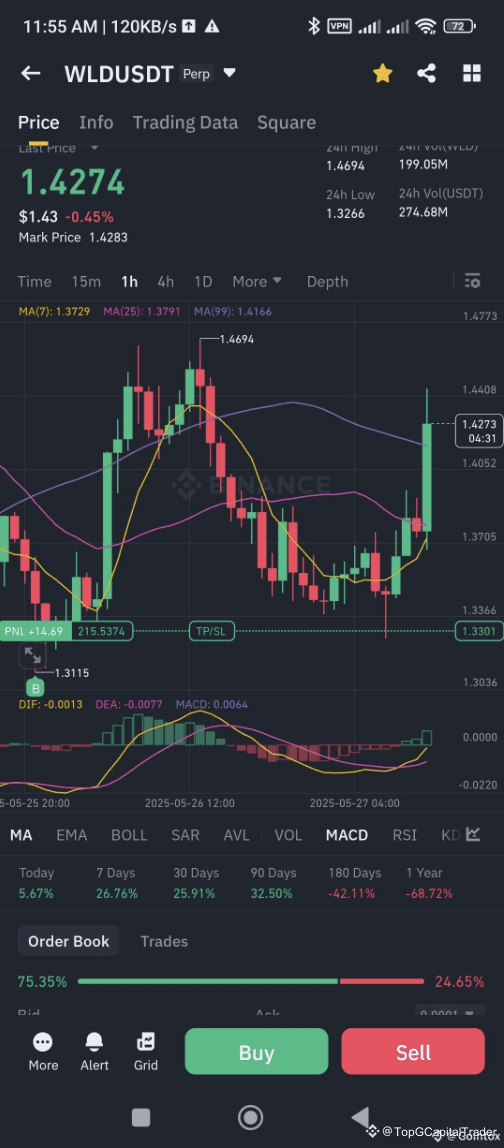Open the Alert bell icon
Image resolution: width=504 pixels, height=1148 pixels.
point(94,1052)
